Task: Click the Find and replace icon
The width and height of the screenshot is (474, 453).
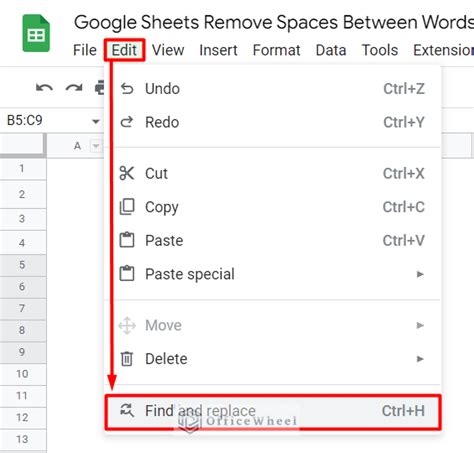Action: (127, 410)
